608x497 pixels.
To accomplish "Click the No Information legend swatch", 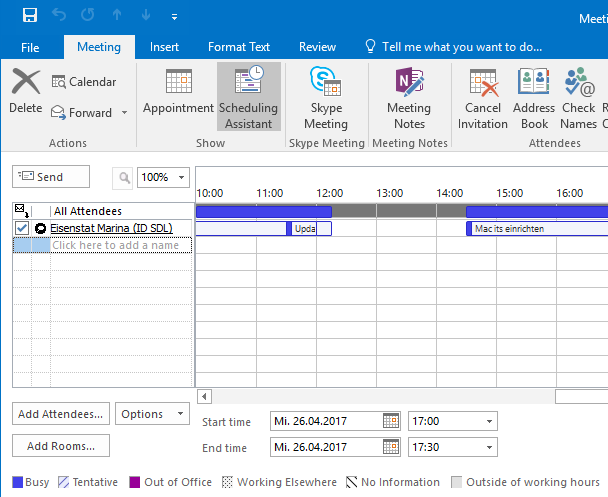I will (351, 482).
